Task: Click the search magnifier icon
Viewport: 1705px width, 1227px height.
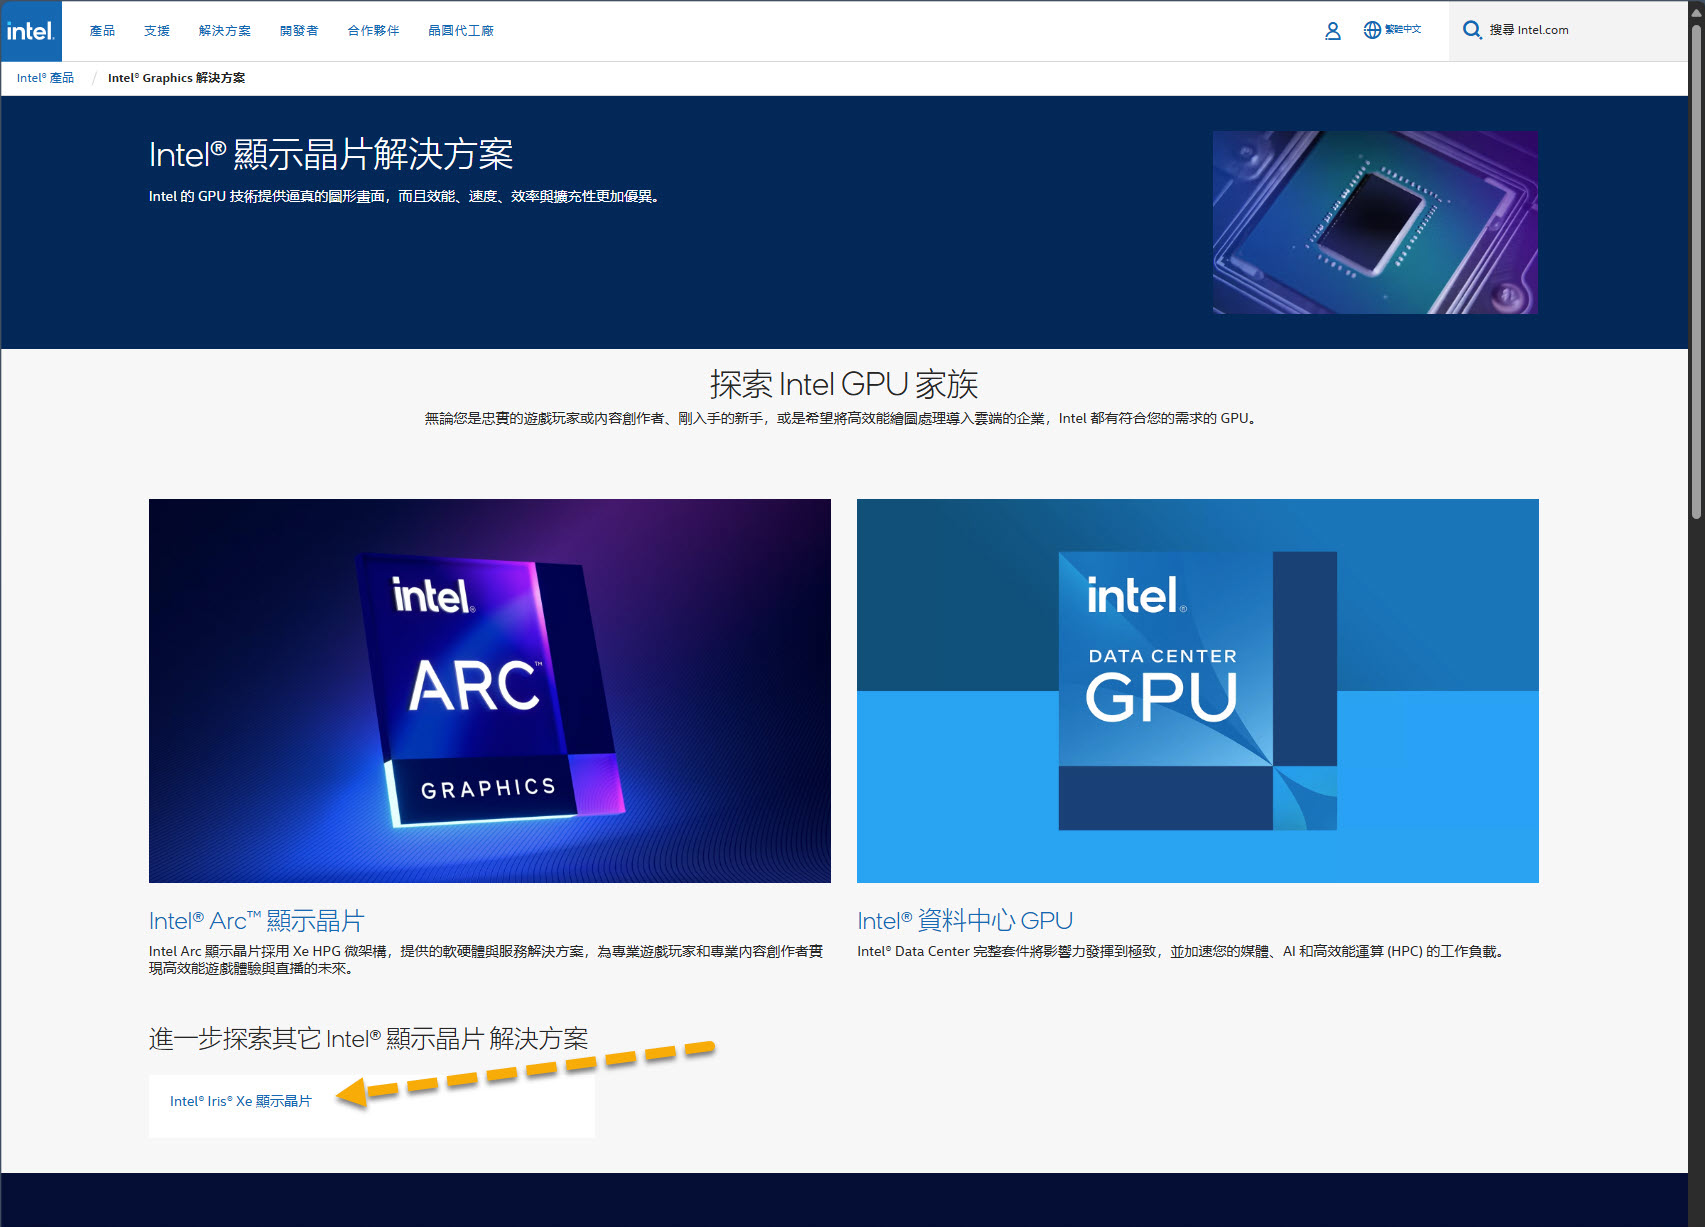Action: [1472, 30]
